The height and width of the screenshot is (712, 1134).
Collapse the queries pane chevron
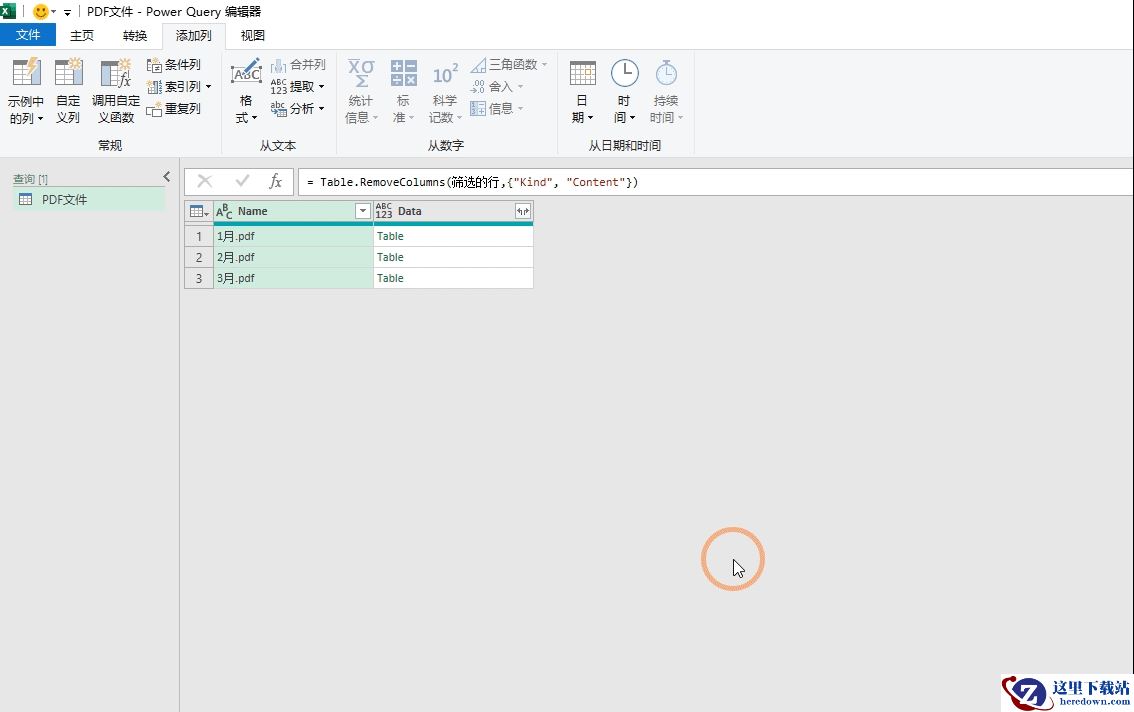pyautogui.click(x=166, y=177)
